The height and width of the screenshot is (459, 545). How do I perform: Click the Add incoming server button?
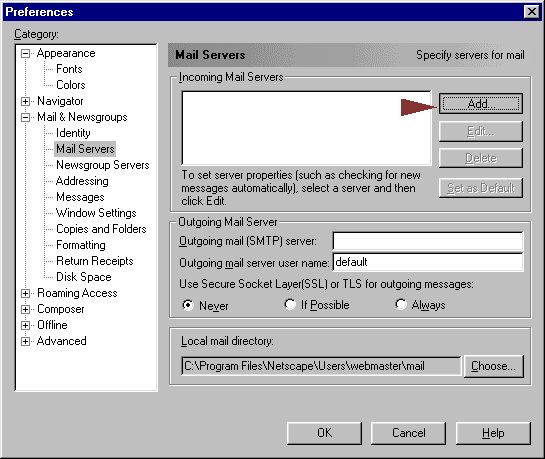(481, 104)
